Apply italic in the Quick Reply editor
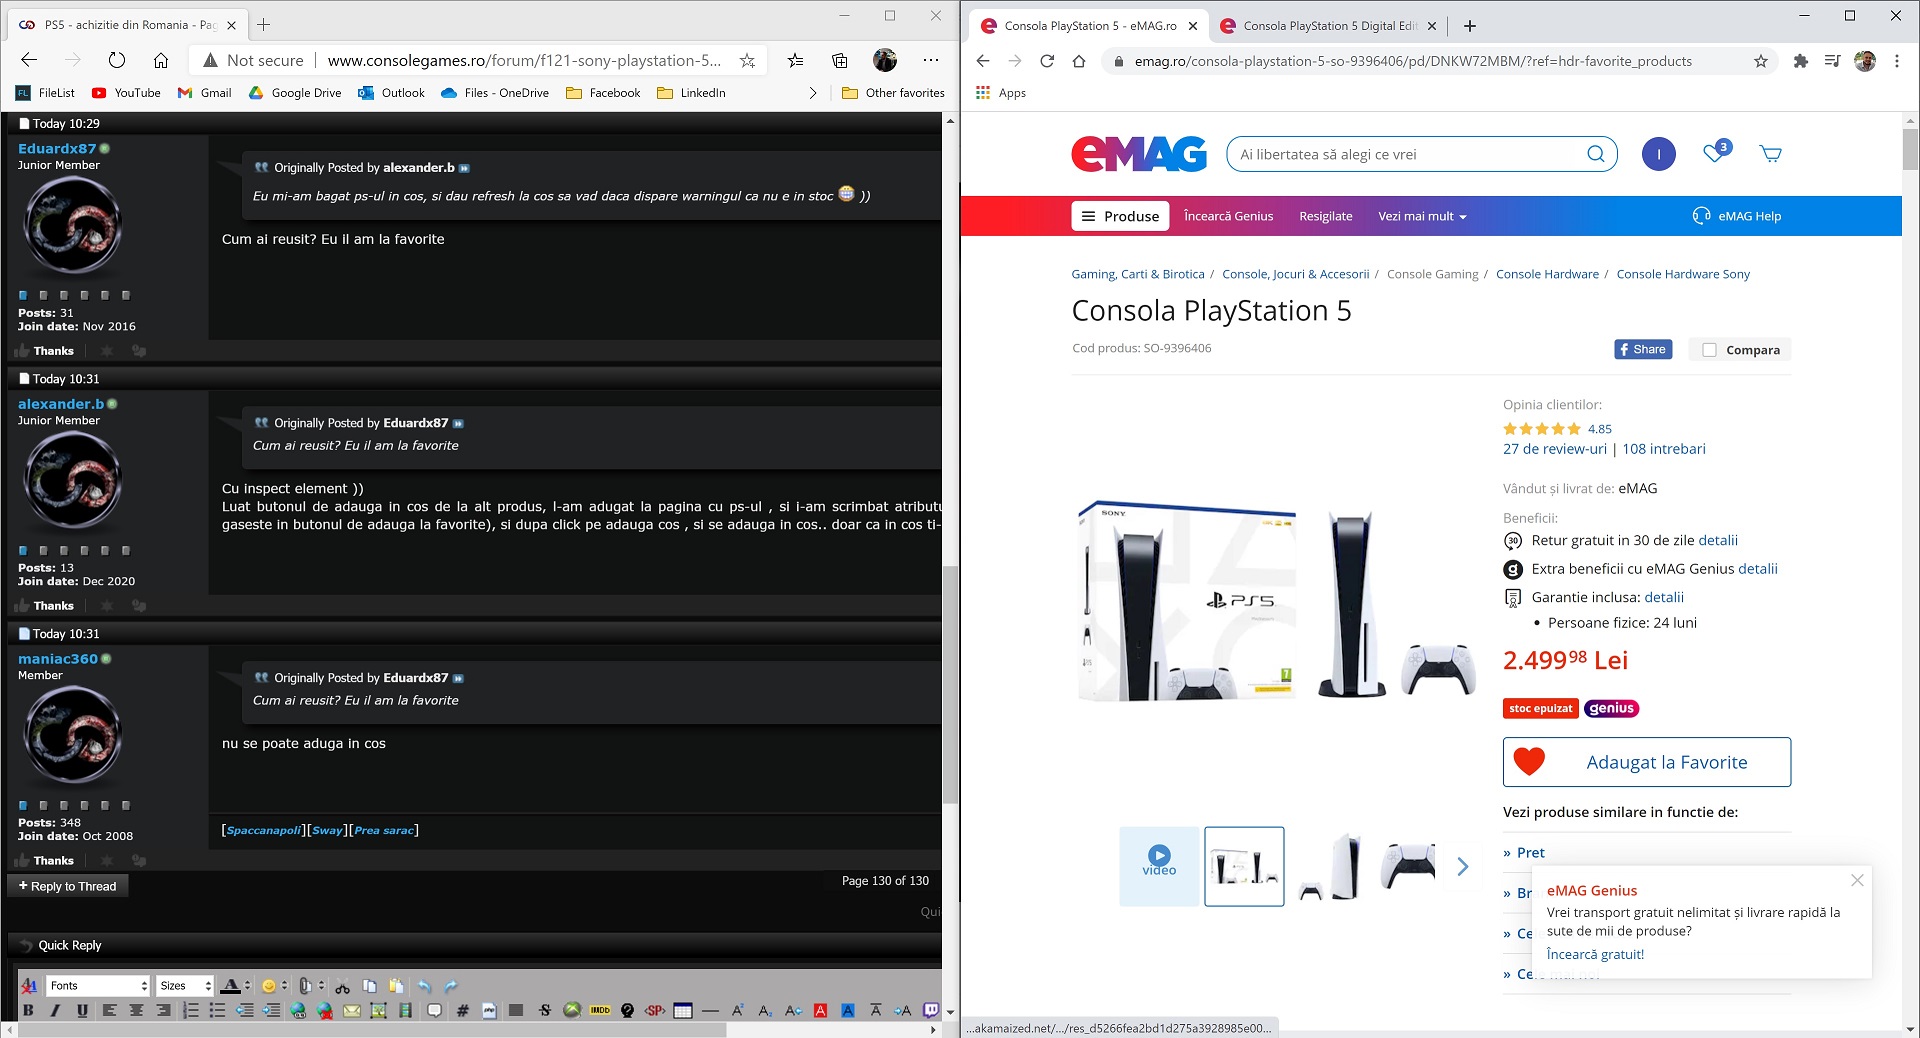 pos(55,1011)
